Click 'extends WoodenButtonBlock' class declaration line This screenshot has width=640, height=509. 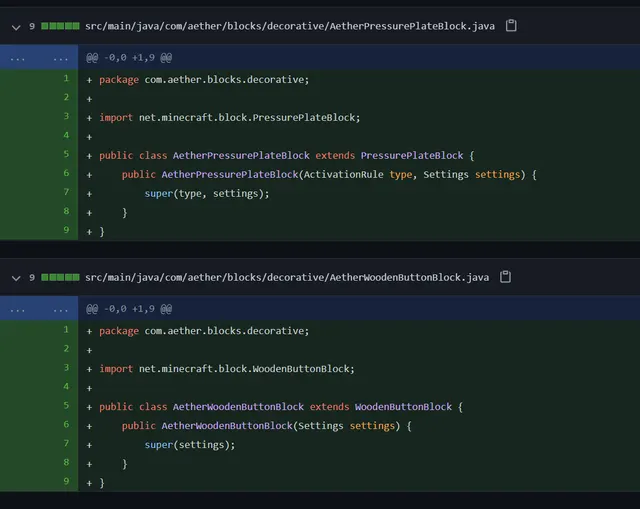coord(281,407)
